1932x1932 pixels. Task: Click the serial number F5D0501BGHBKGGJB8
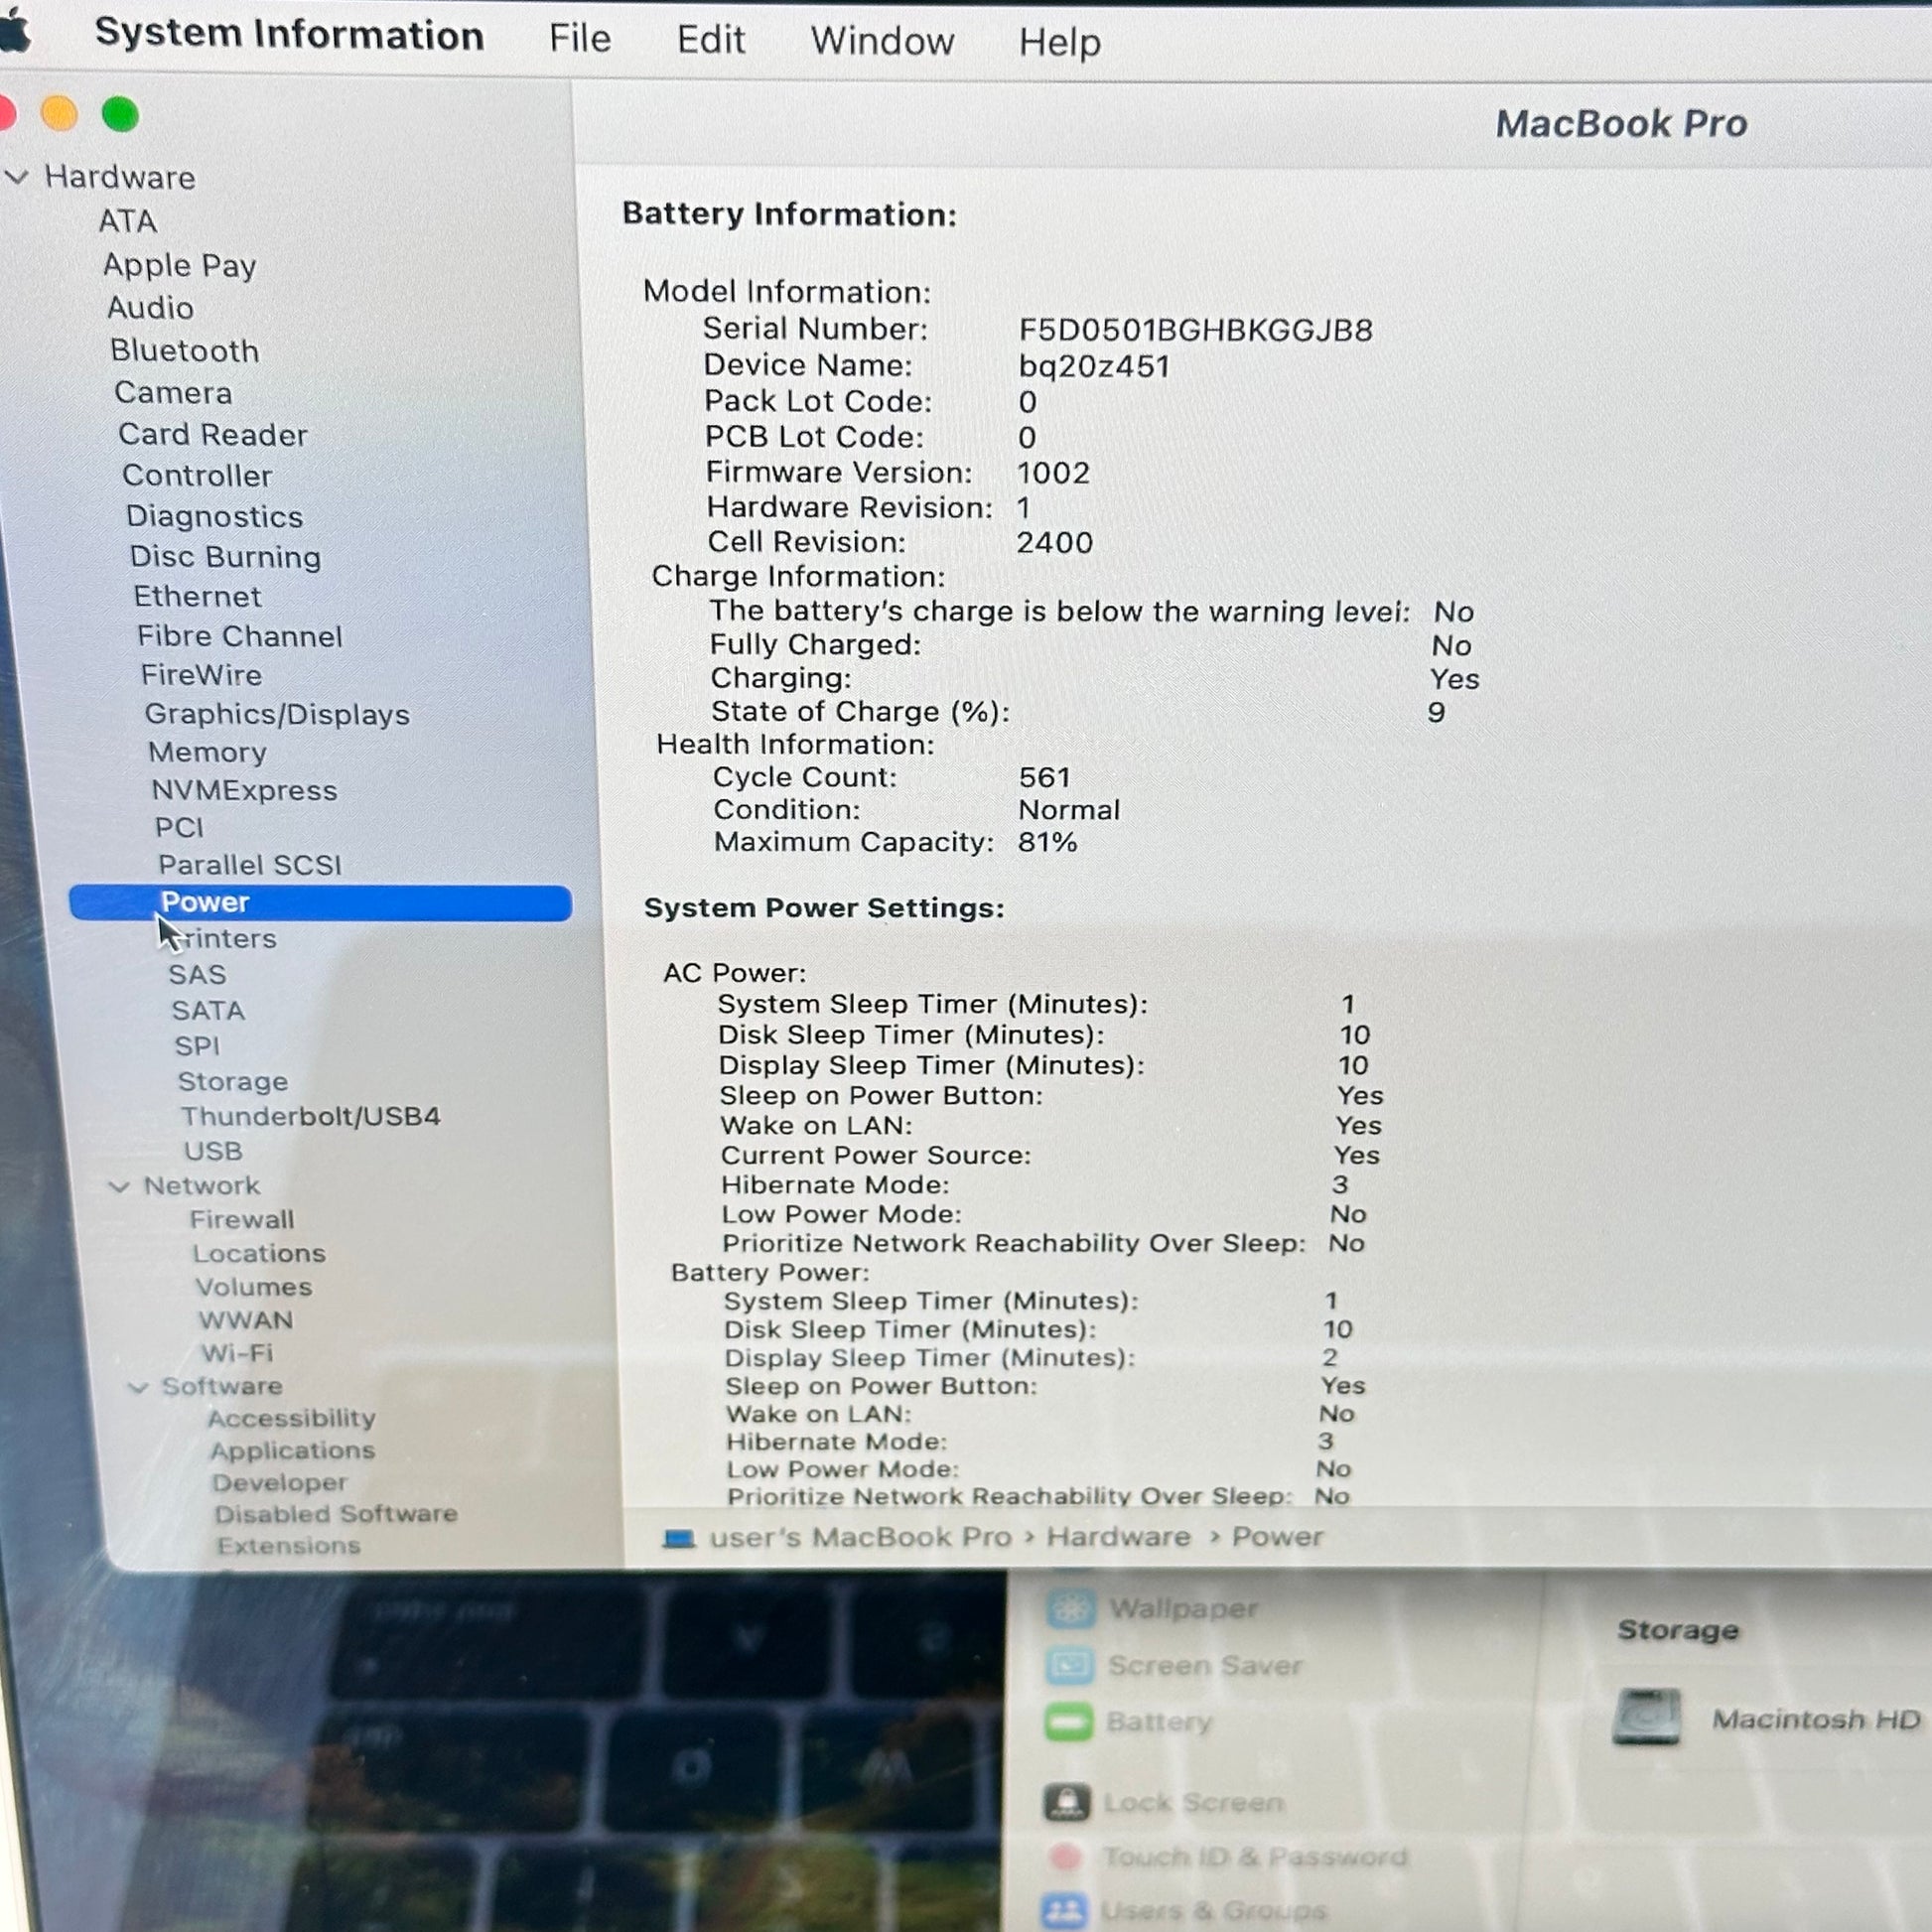pyautogui.click(x=1195, y=331)
